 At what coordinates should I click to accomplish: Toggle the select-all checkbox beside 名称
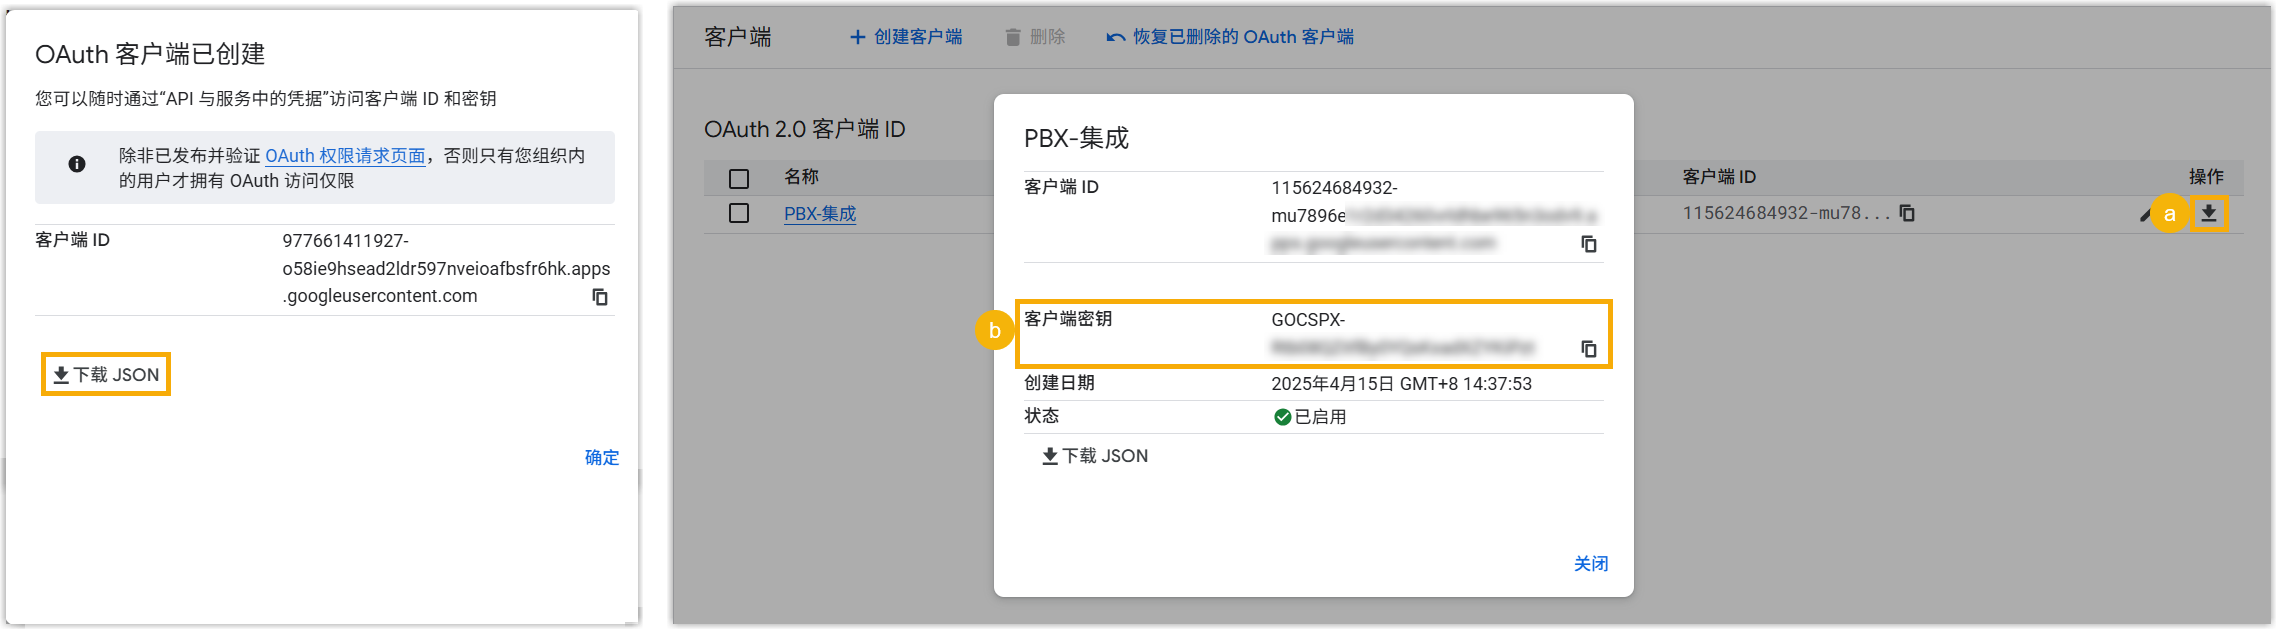(x=739, y=179)
